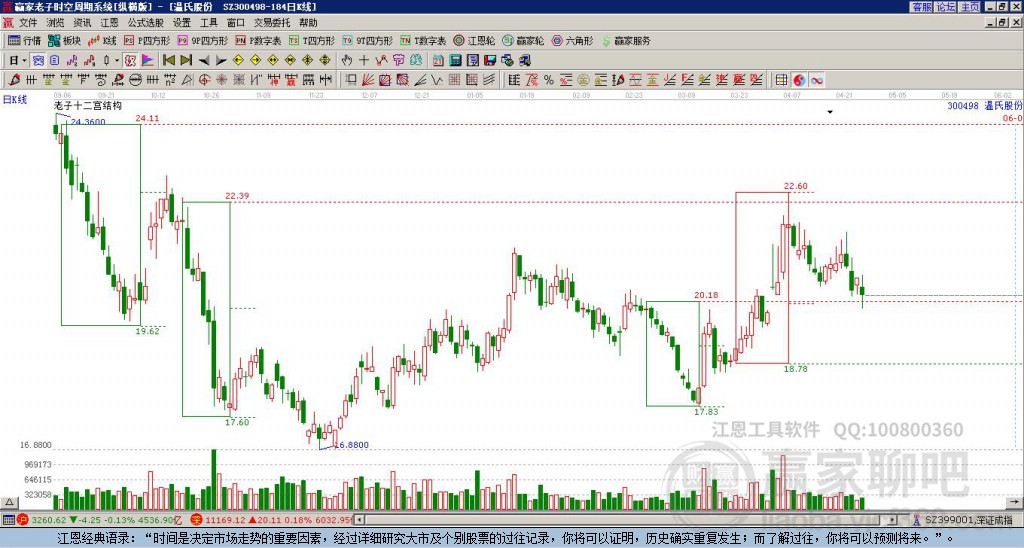Click the gold coin circle icon
Screen dimensions: 1024x548
point(583,80)
